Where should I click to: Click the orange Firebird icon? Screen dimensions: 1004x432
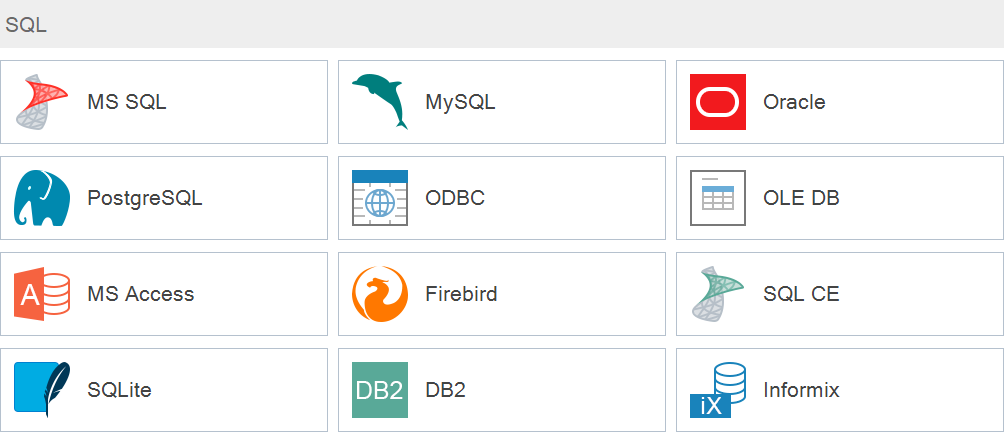pyautogui.click(x=380, y=294)
